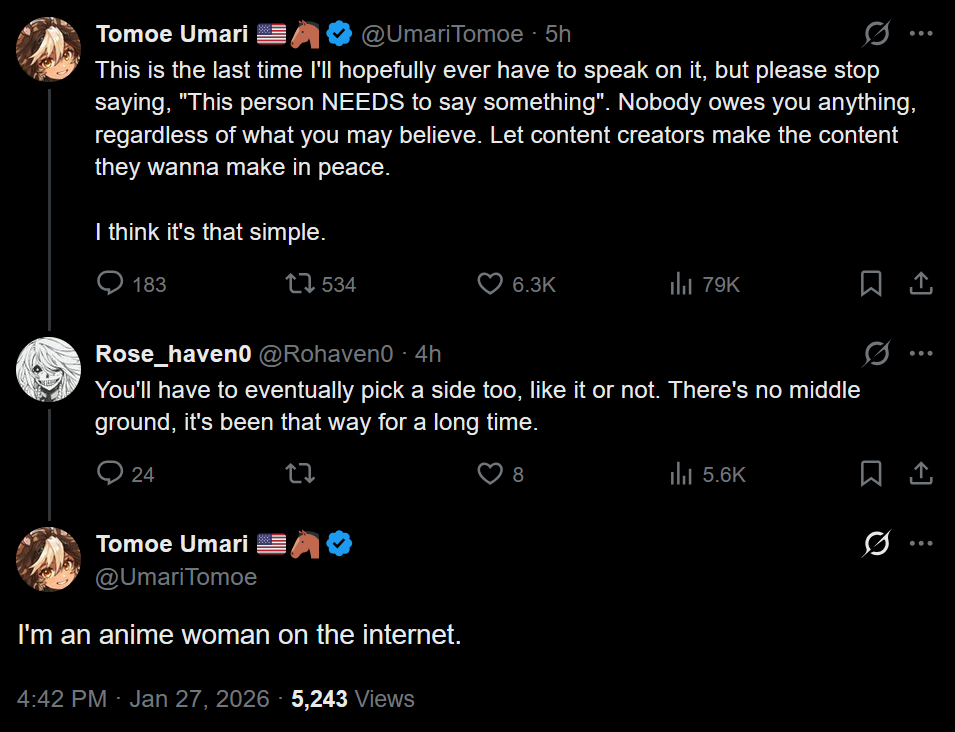Screen dimensions: 955x732
Task: Bookmark Rose_haven0's reply
Action: (x=871, y=473)
